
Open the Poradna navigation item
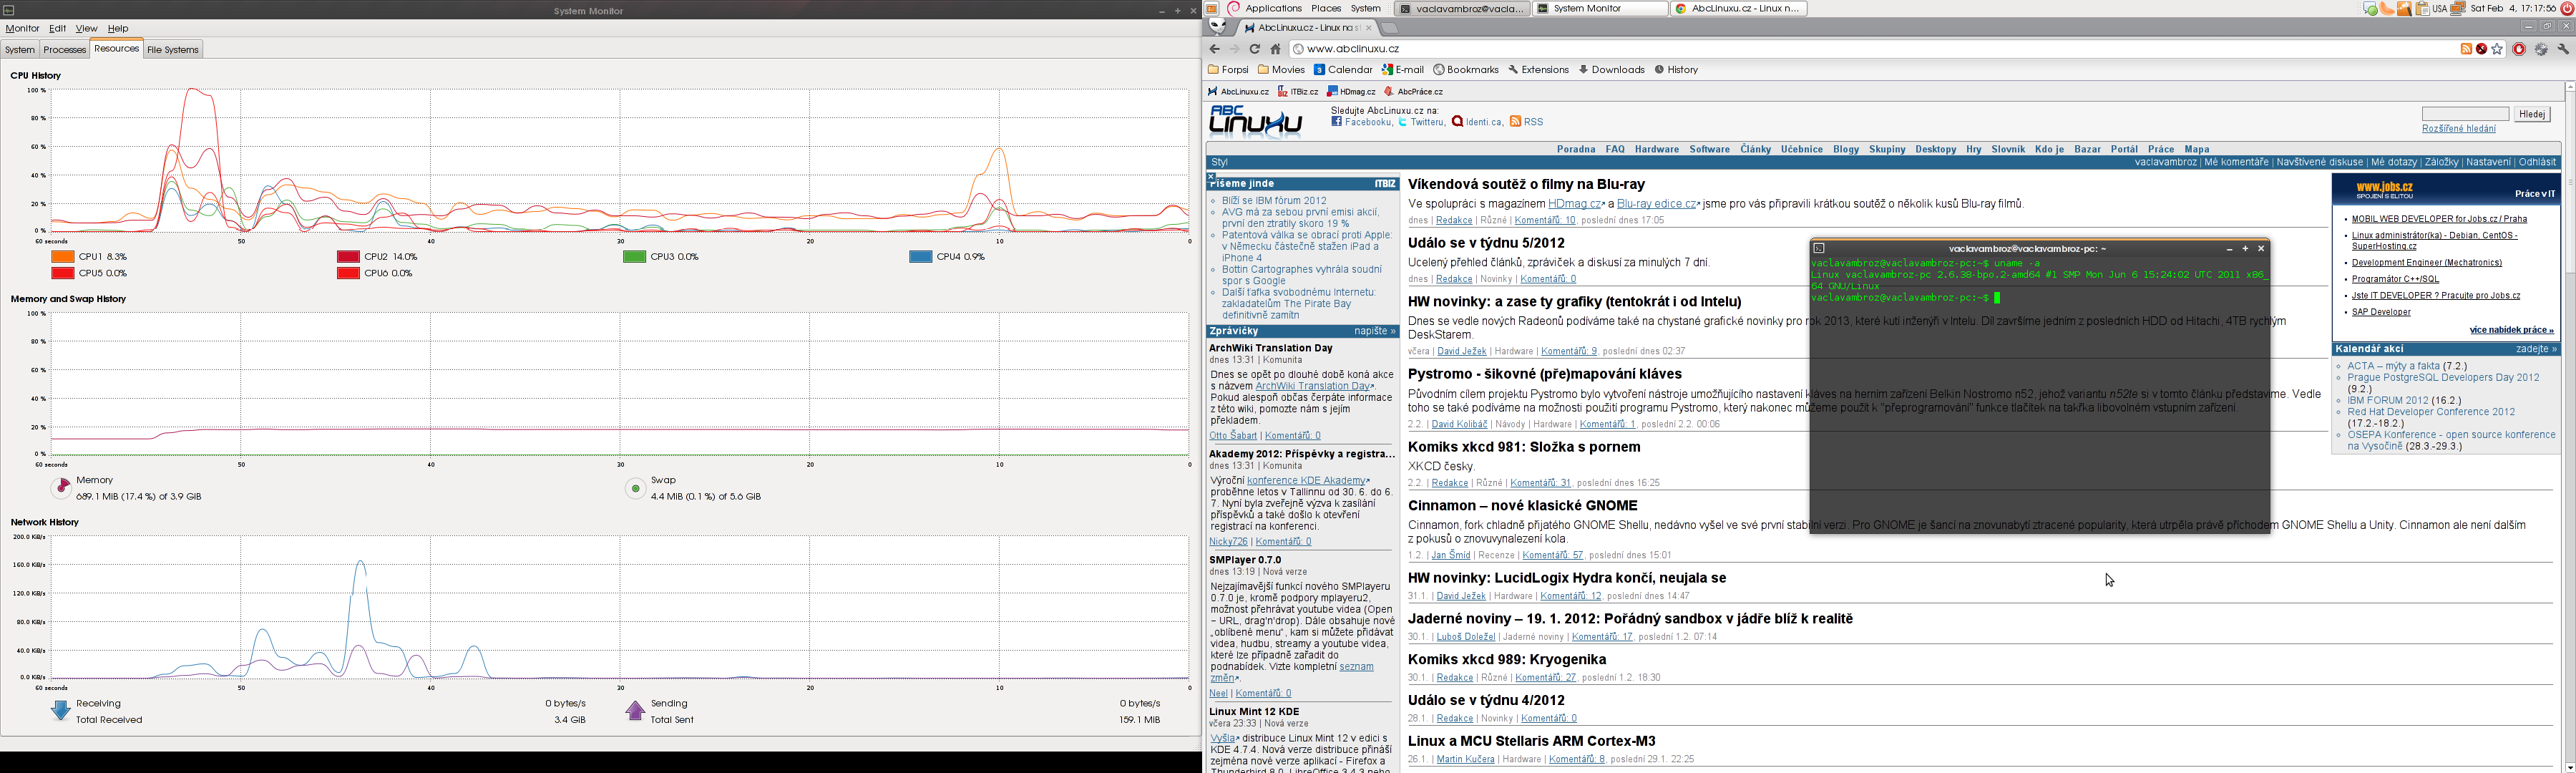(1576, 149)
